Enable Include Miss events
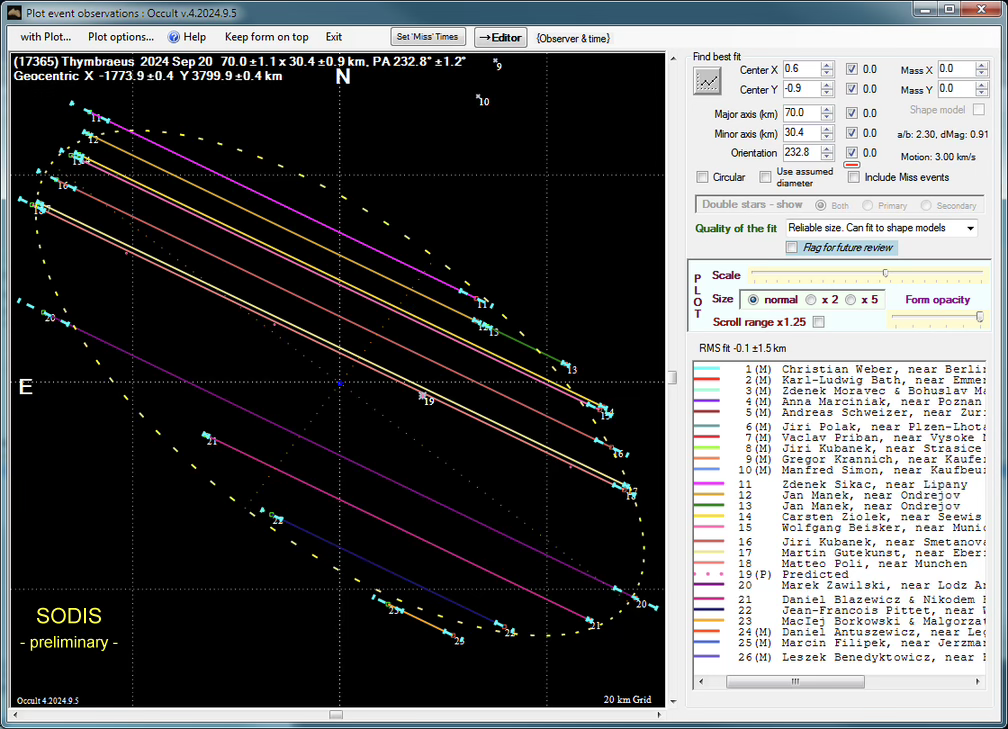Image resolution: width=1008 pixels, height=729 pixels. tap(853, 177)
